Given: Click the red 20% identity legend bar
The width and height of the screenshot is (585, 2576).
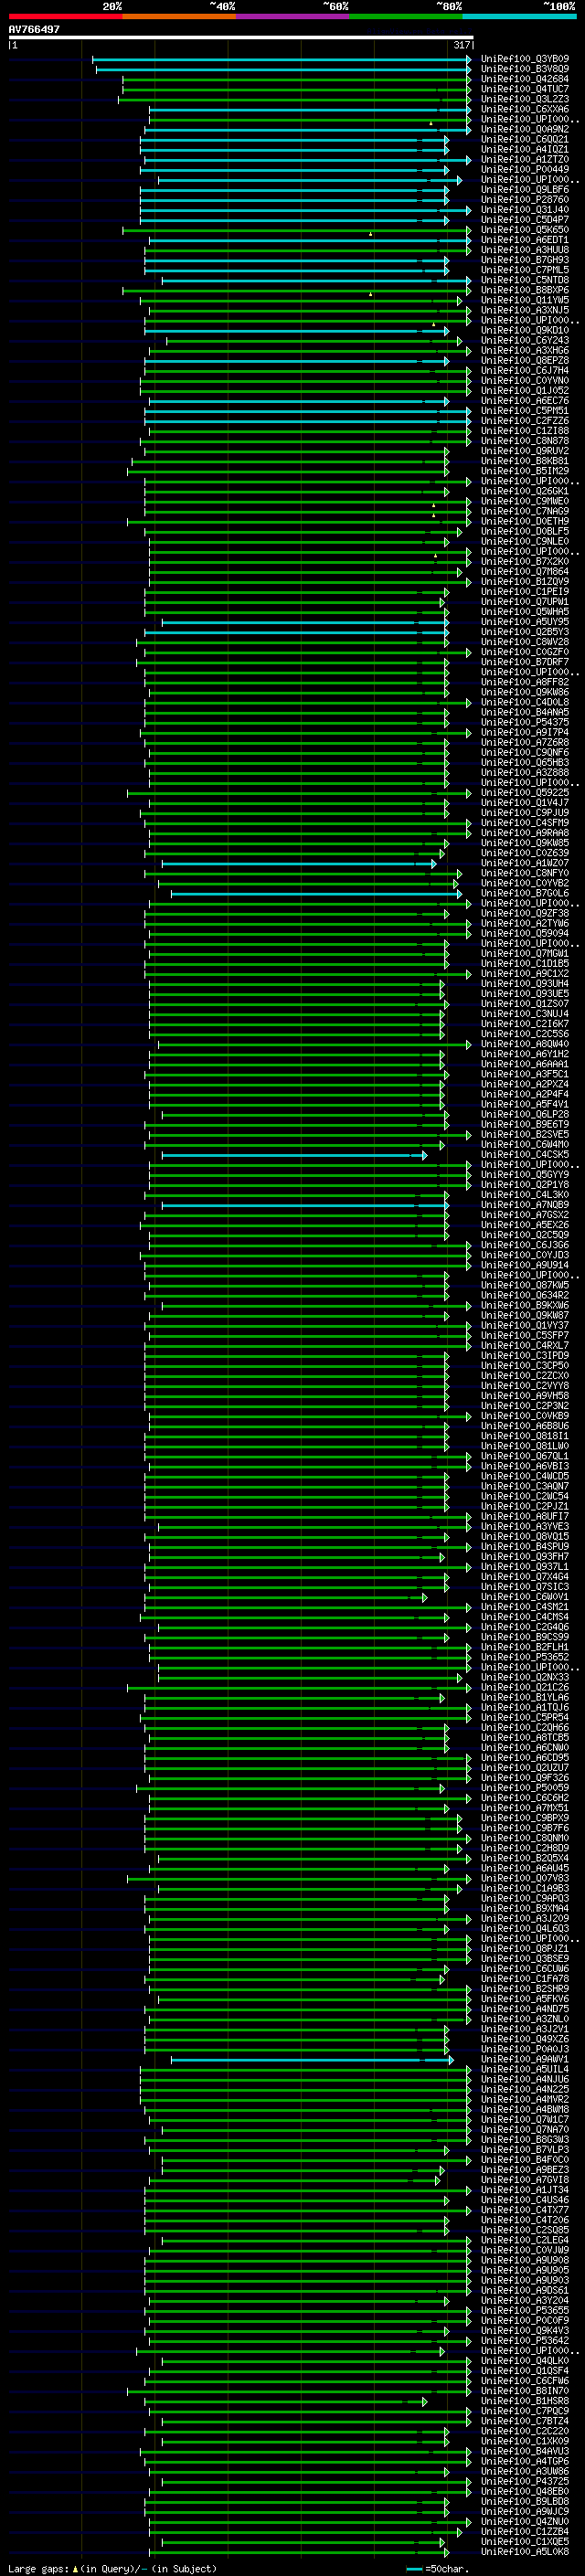Looking at the screenshot, I should (x=65, y=16).
